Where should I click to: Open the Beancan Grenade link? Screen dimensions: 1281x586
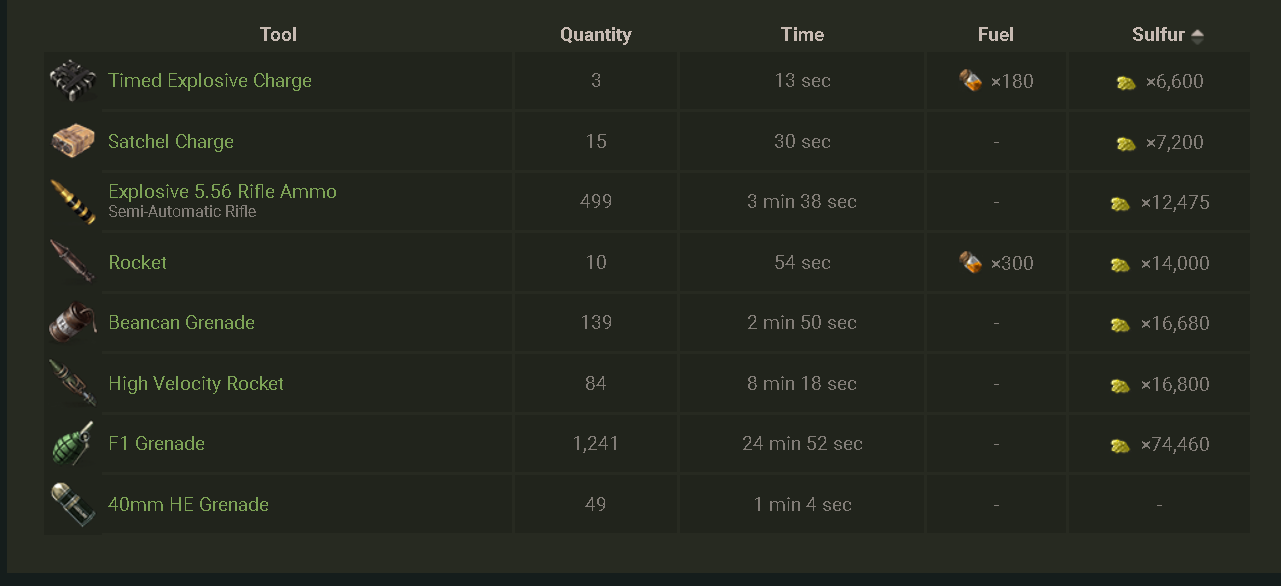tap(181, 323)
